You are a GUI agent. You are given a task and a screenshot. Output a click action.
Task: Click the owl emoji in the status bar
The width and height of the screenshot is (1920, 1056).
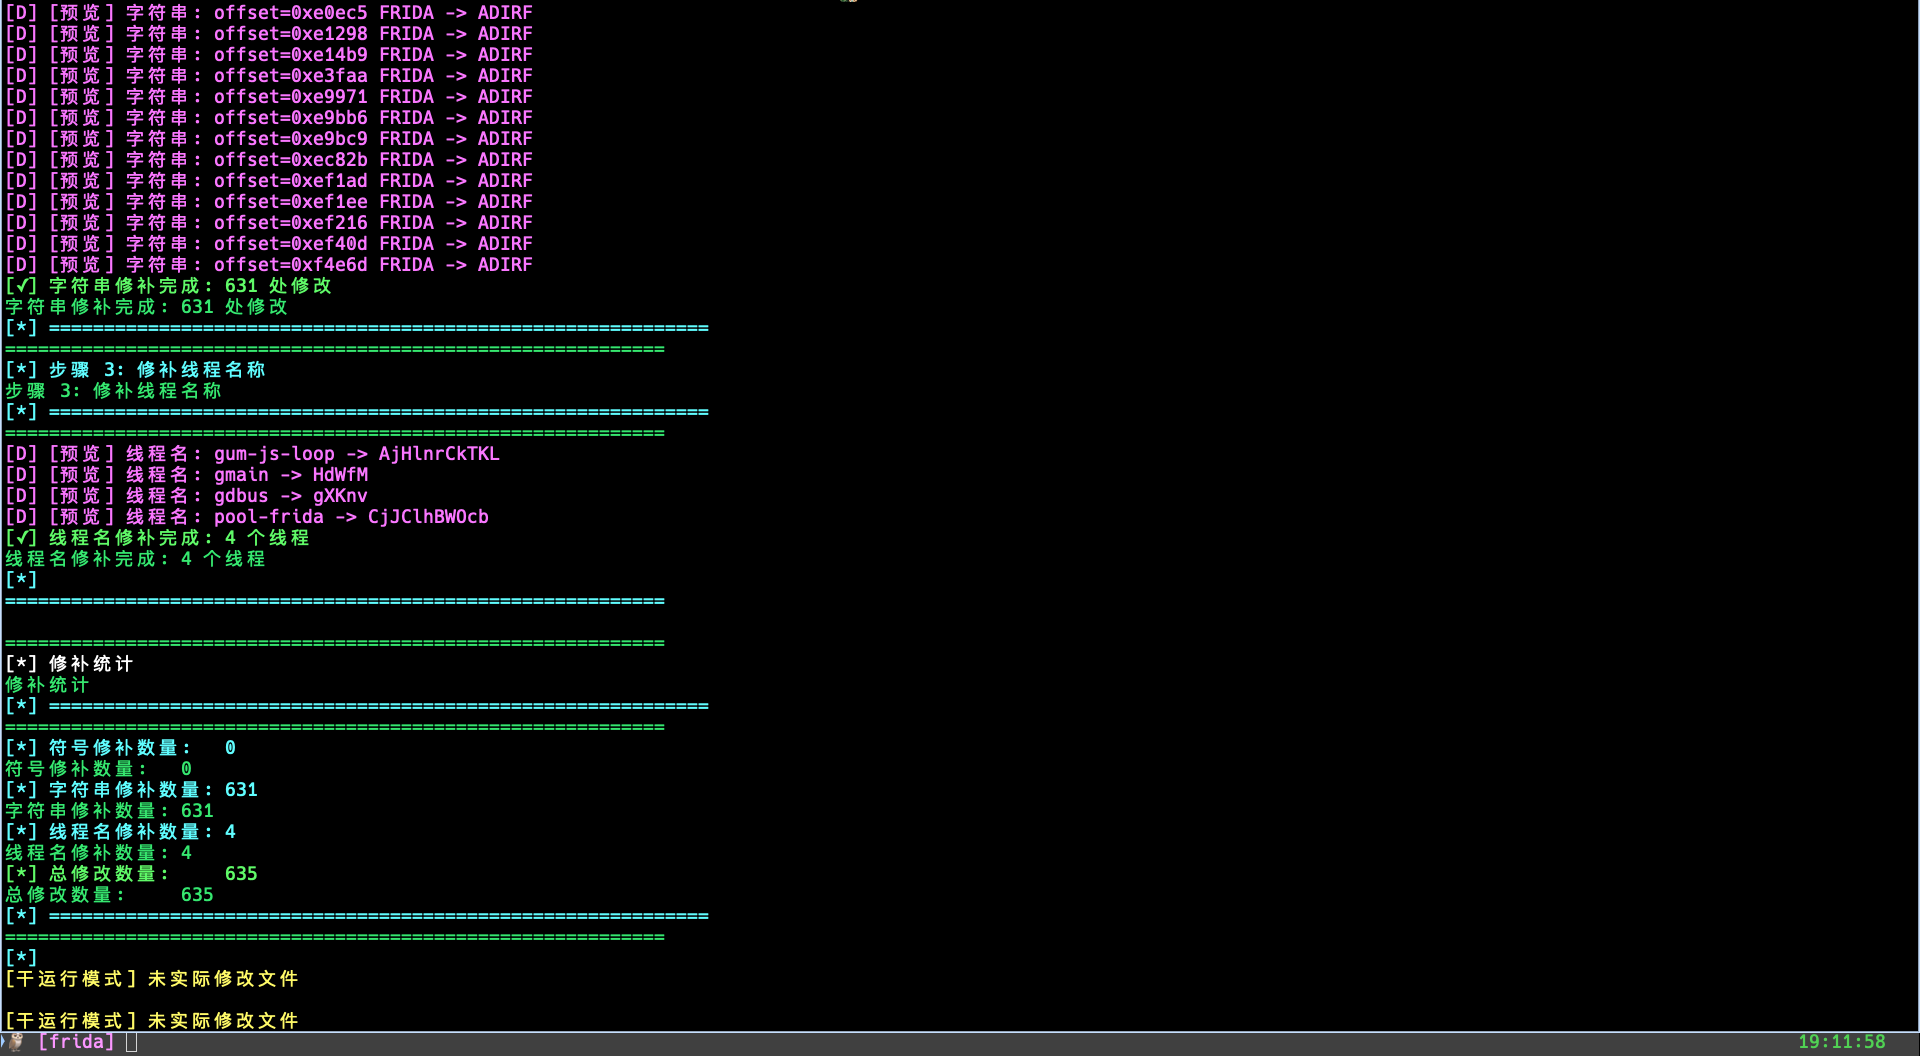tap(14, 1041)
